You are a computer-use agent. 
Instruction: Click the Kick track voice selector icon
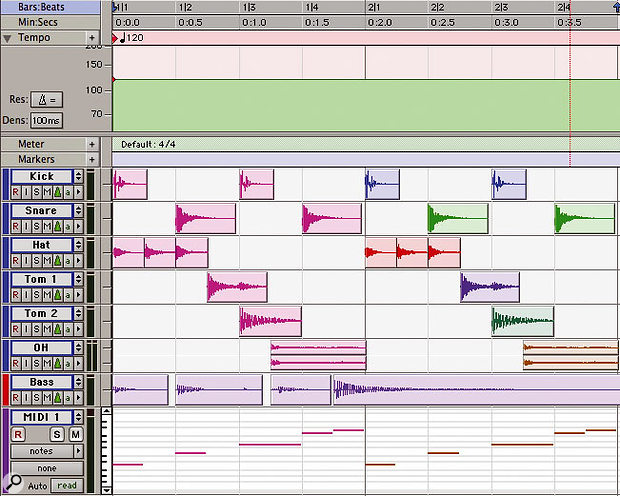pyautogui.click(x=58, y=192)
